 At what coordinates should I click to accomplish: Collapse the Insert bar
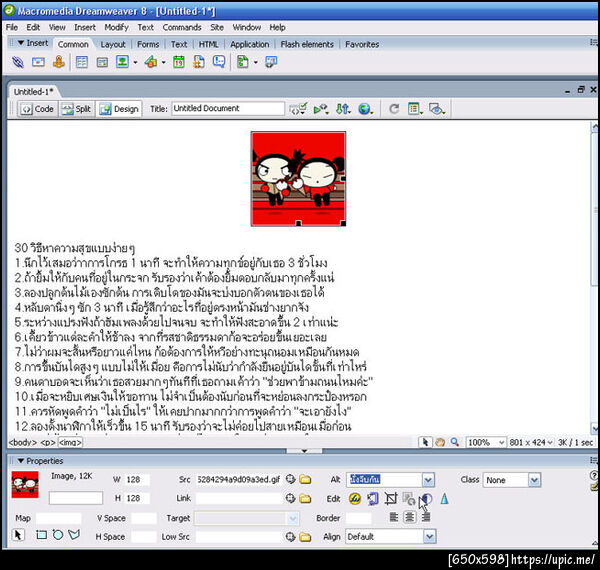(21, 42)
